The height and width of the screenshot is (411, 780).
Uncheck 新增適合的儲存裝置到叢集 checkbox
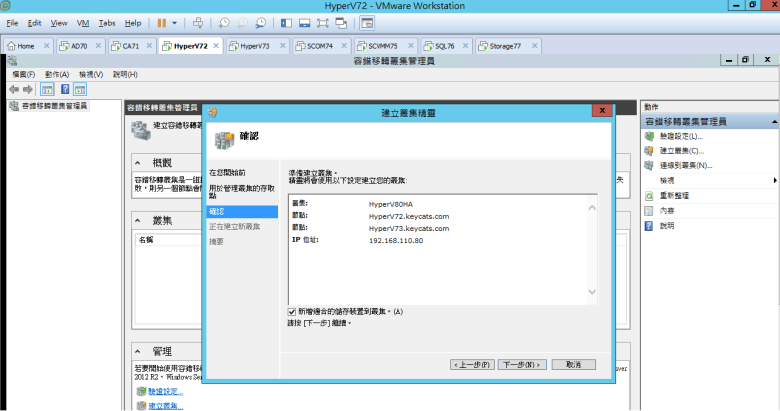click(292, 311)
